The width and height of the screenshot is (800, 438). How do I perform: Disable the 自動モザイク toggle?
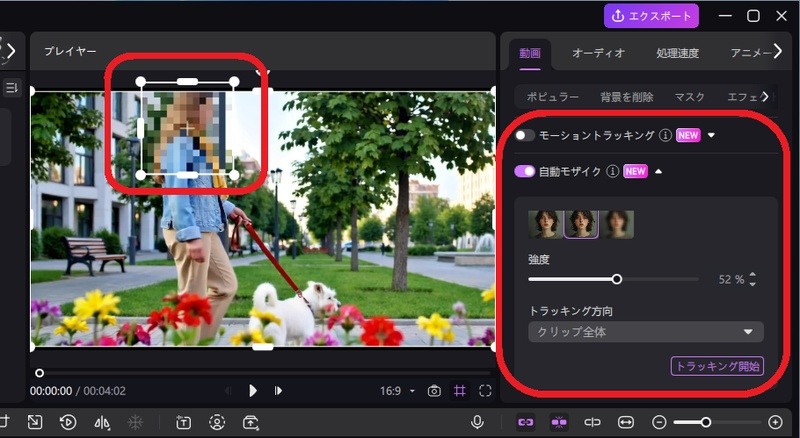coord(524,171)
